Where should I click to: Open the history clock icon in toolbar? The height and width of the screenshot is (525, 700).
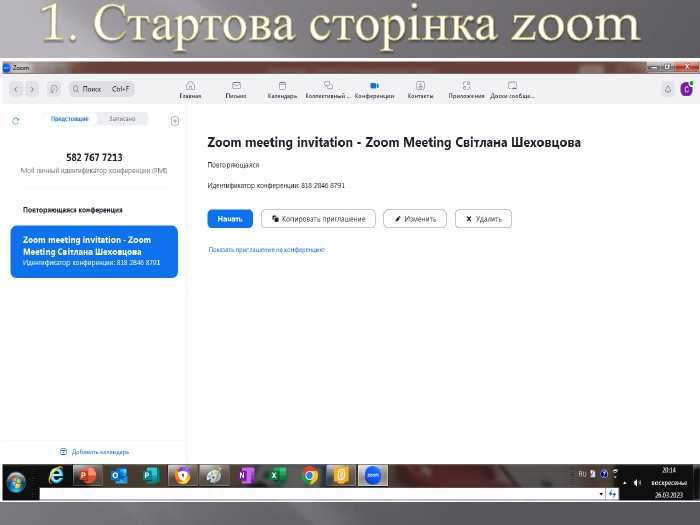coord(54,89)
